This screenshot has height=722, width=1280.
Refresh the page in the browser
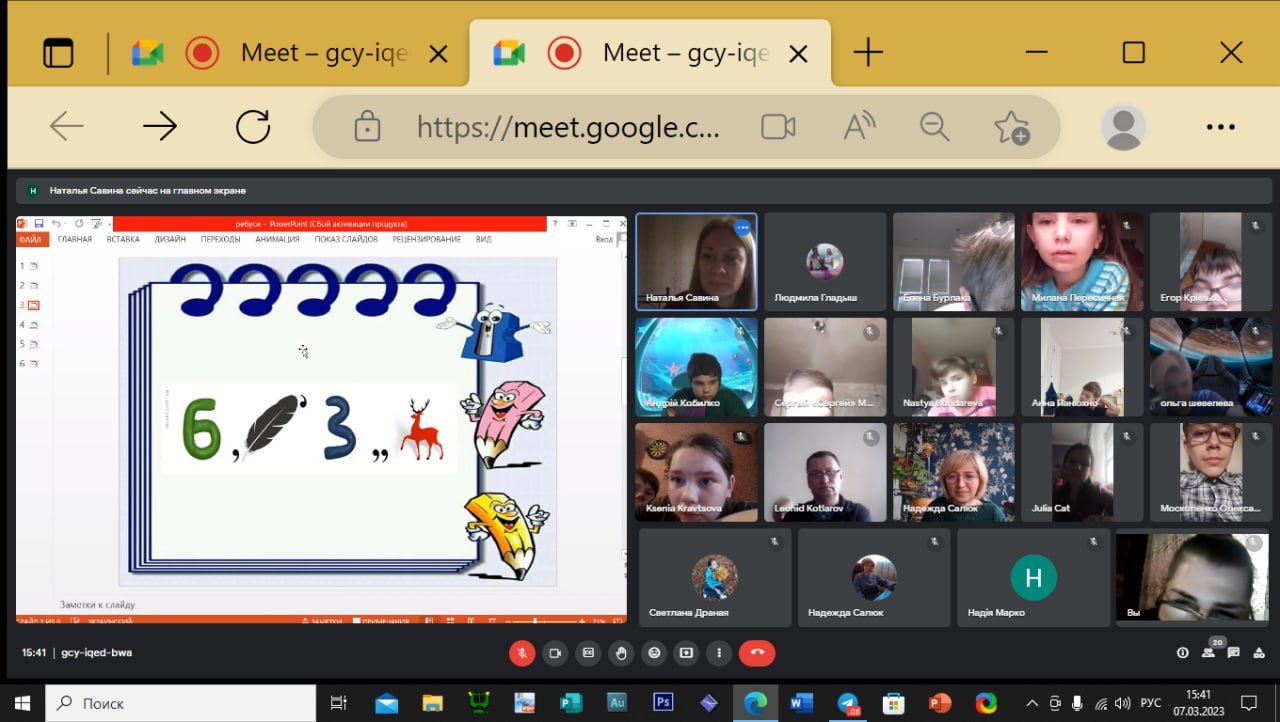click(x=253, y=127)
